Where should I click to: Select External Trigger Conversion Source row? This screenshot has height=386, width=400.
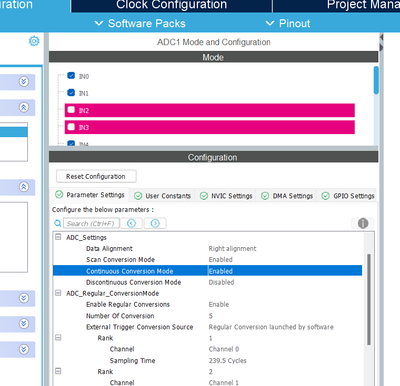pyautogui.click(x=207, y=327)
